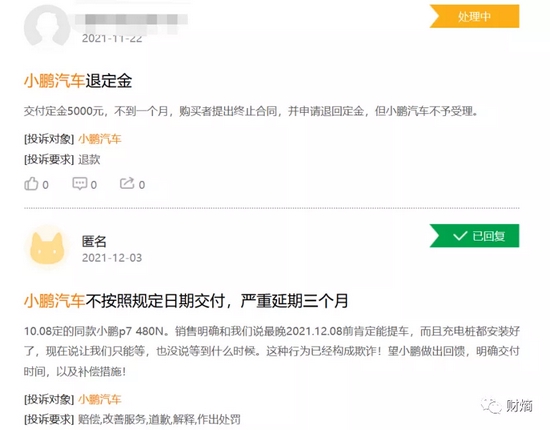The image size is (550, 430).
Task: Click the yellow cat avatar of 匿名
Action: click(47, 248)
